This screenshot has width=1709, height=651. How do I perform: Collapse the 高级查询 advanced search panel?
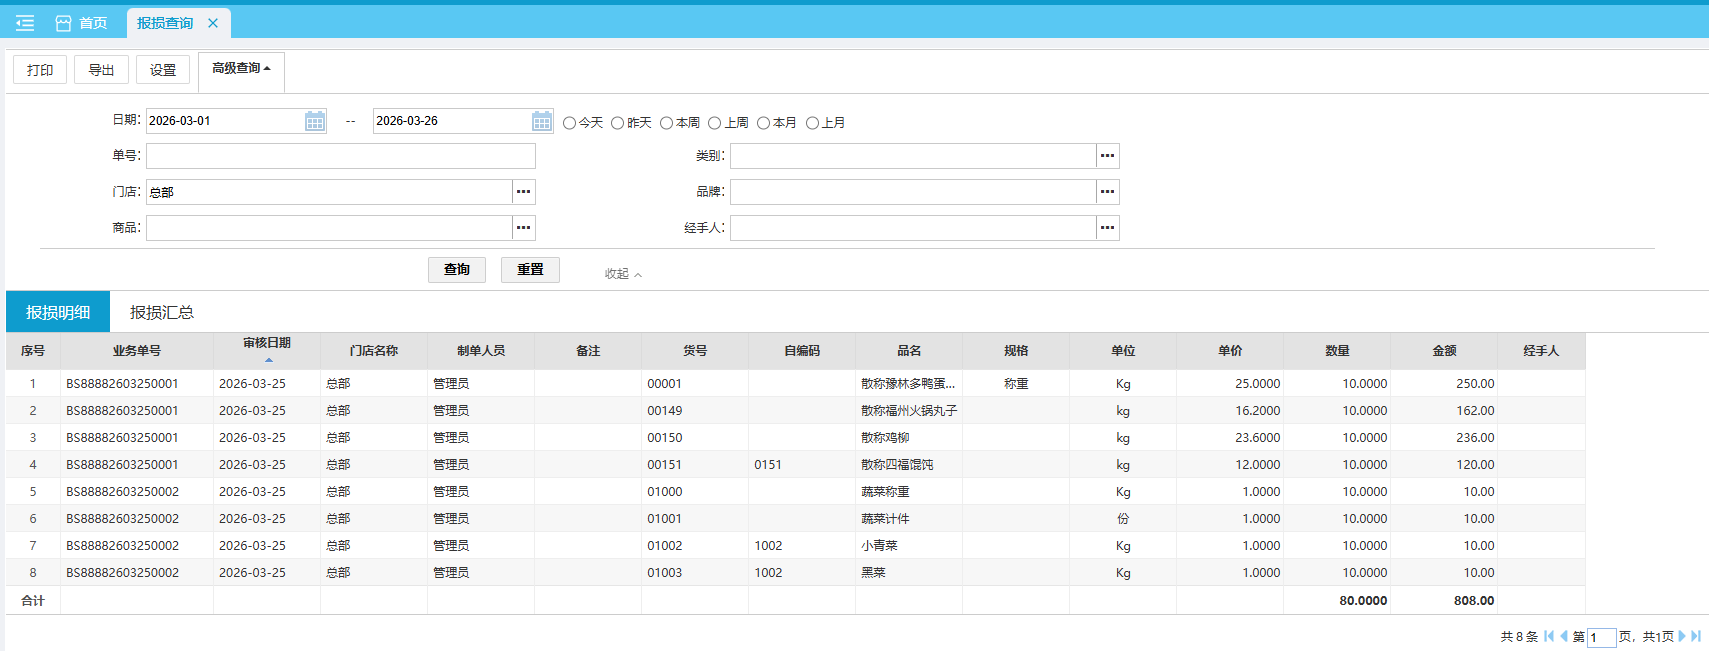(241, 69)
